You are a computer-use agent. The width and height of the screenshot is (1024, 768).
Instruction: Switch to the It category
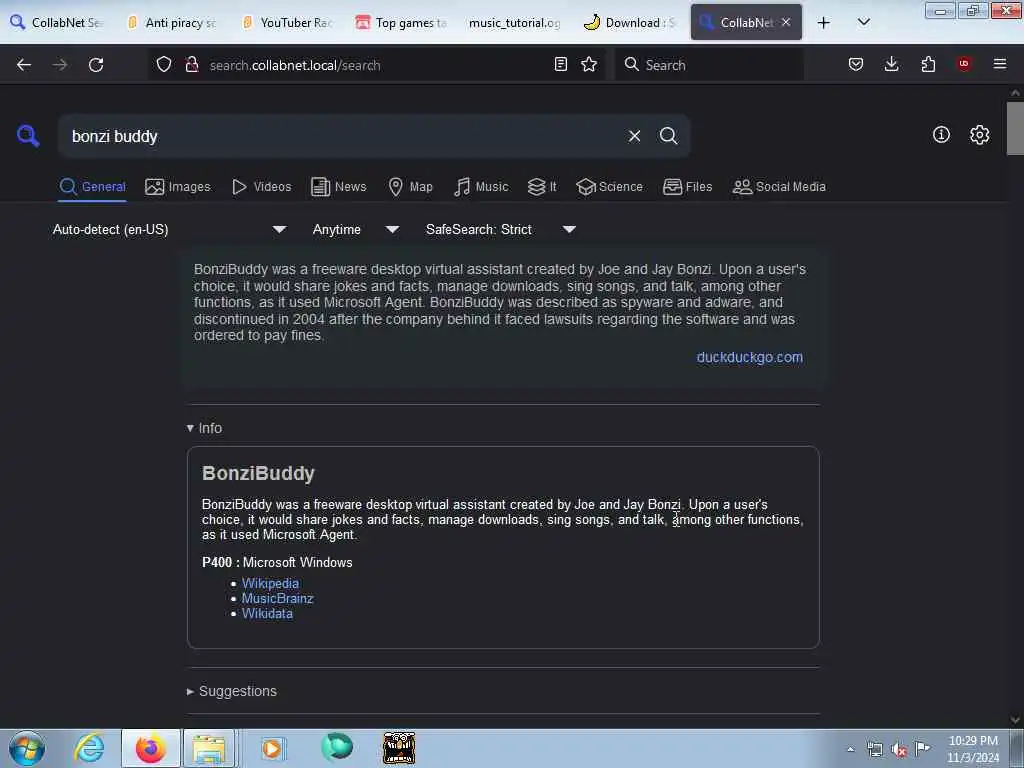click(x=542, y=187)
